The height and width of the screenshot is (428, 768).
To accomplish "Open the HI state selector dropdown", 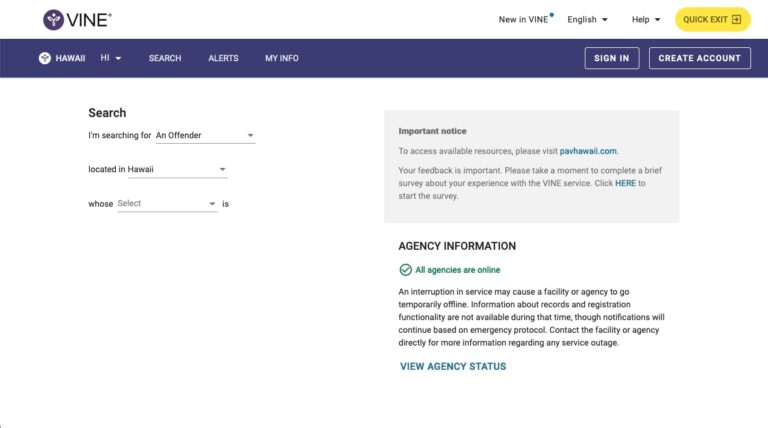I will [111, 58].
